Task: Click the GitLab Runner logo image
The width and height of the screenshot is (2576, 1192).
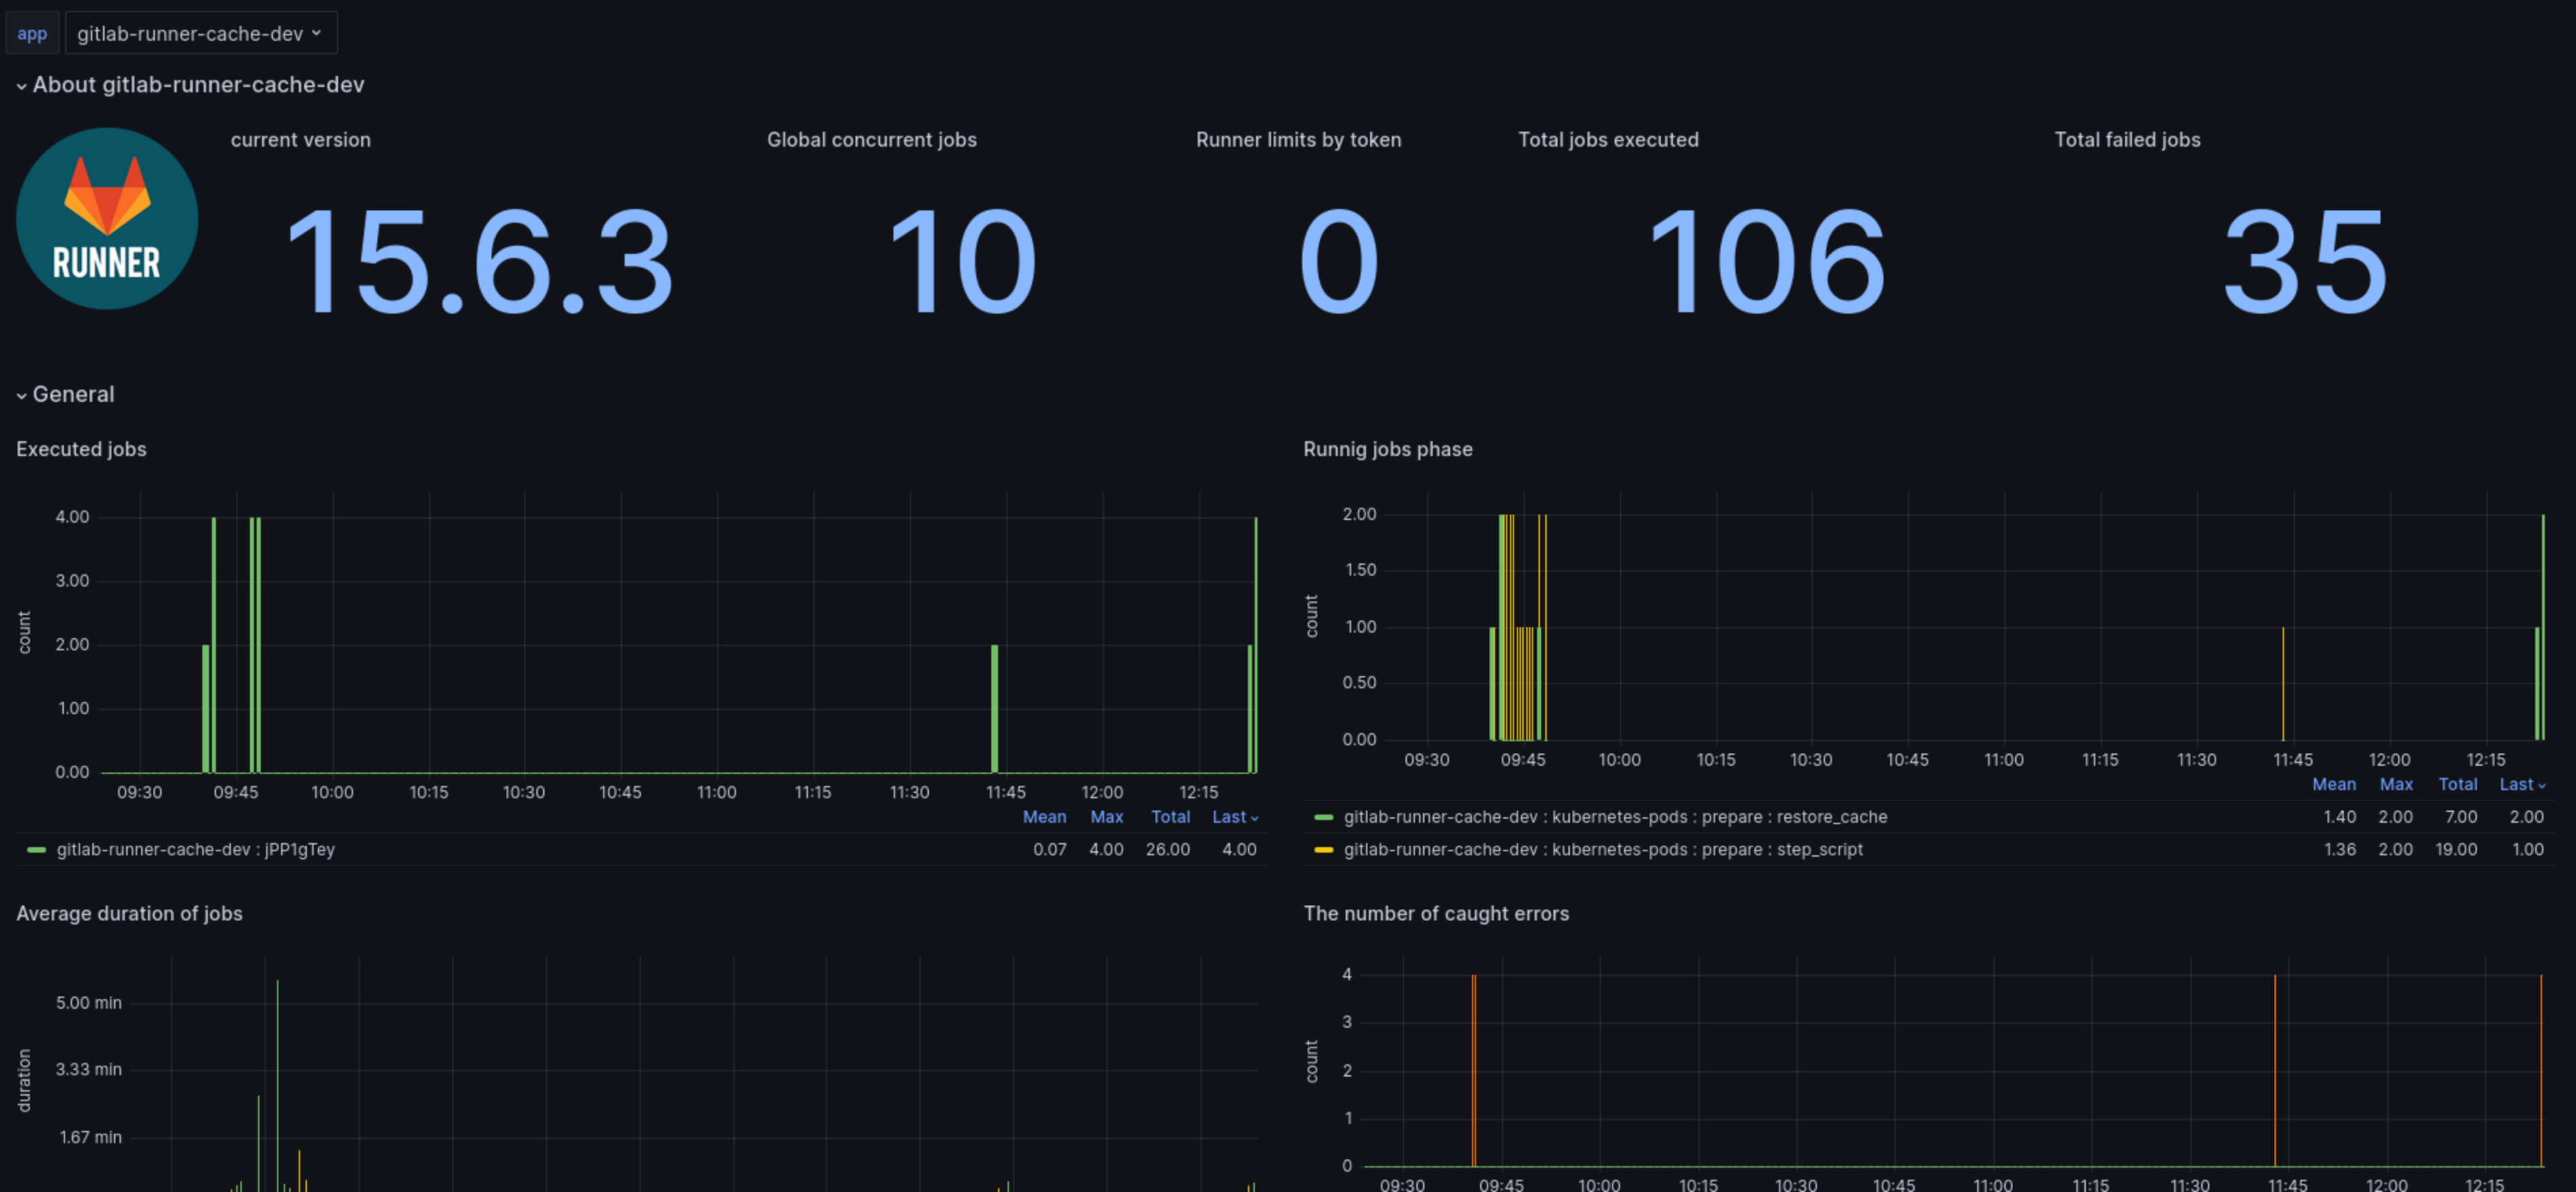Action: (x=107, y=218)
